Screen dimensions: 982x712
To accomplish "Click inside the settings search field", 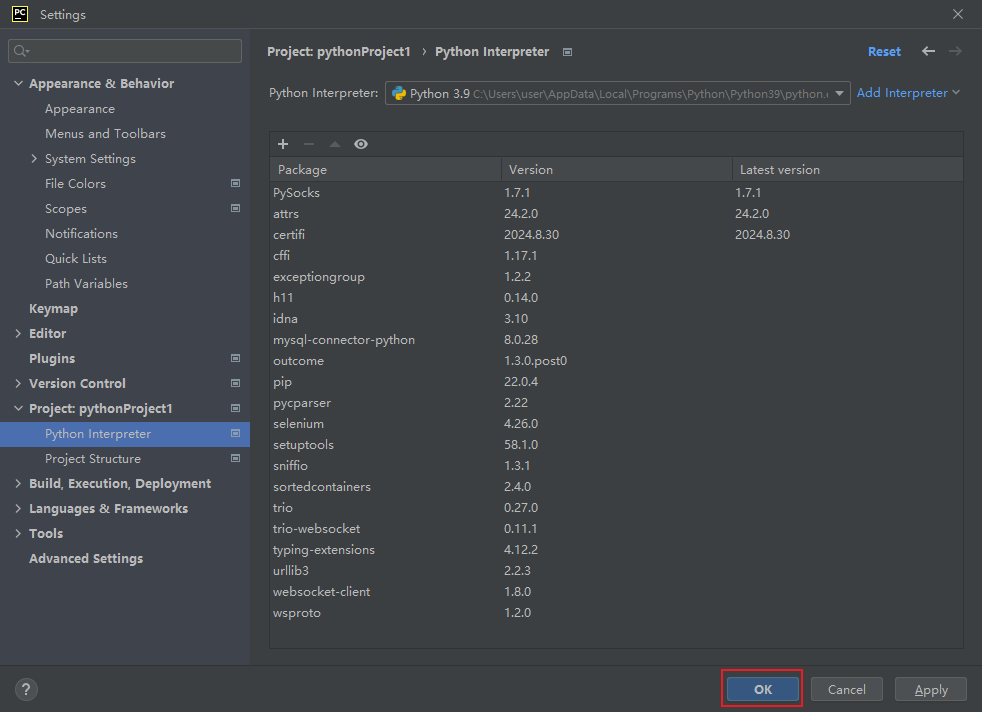I will (x=124, y=50).
